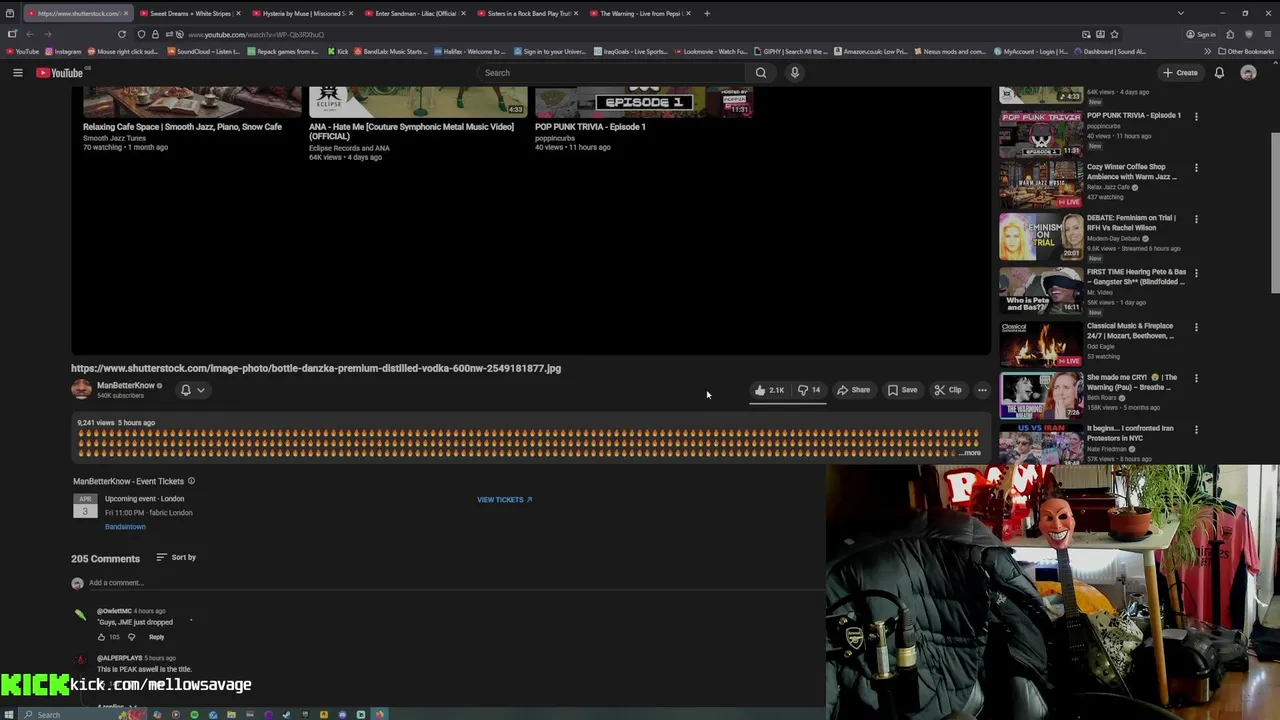This screenshot has width=1280, height=720.
Task: Expand the description with ...more
Action: (x=971, y=453)
